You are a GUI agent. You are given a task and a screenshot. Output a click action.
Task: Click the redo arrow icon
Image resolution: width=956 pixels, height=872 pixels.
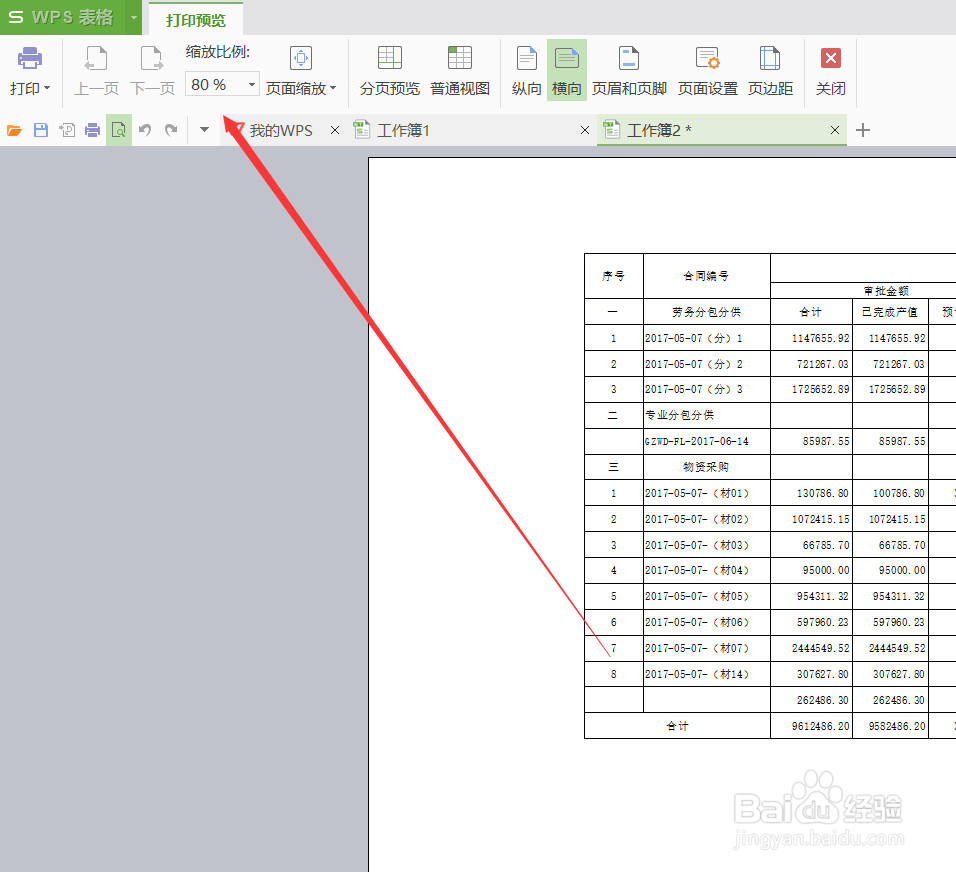[x=171, y=130]
